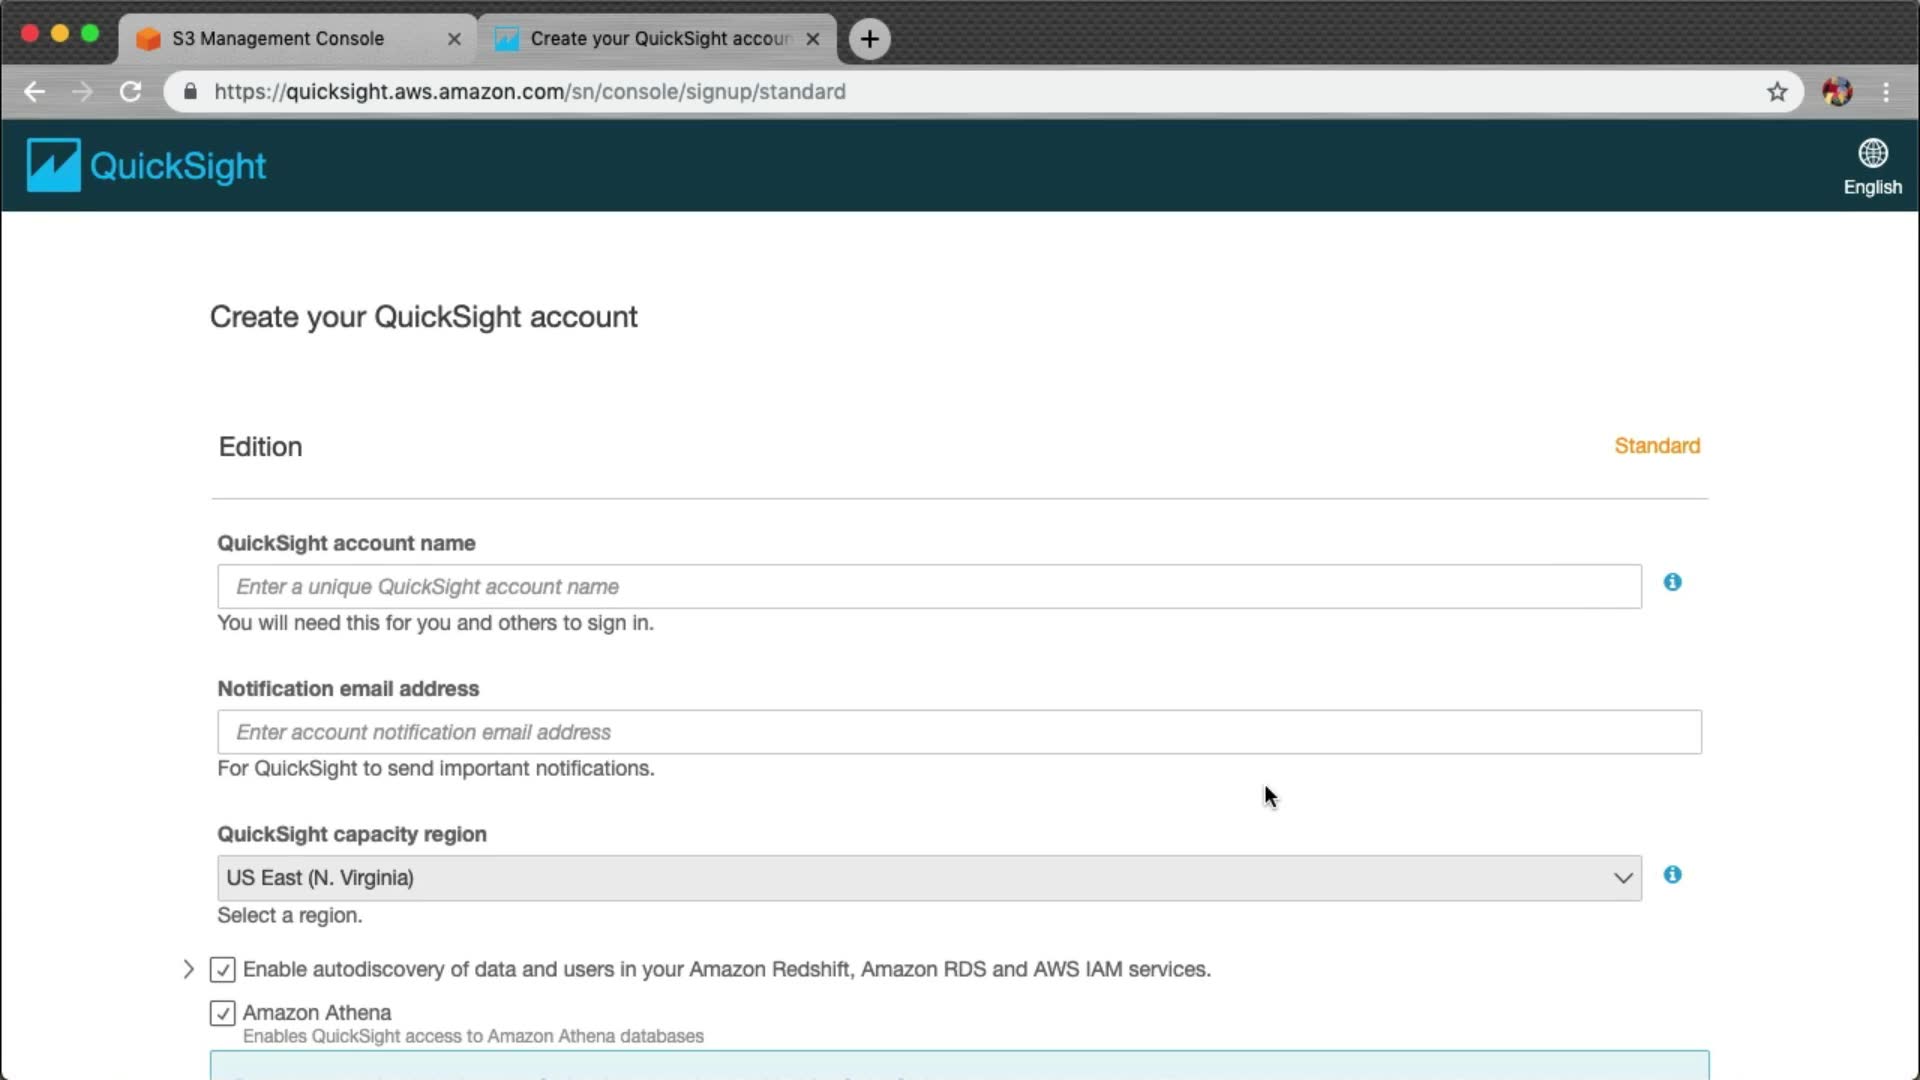Click info icon beside capacity region
Viewport: 1920px width, 1080px height.
(1672, 875)
